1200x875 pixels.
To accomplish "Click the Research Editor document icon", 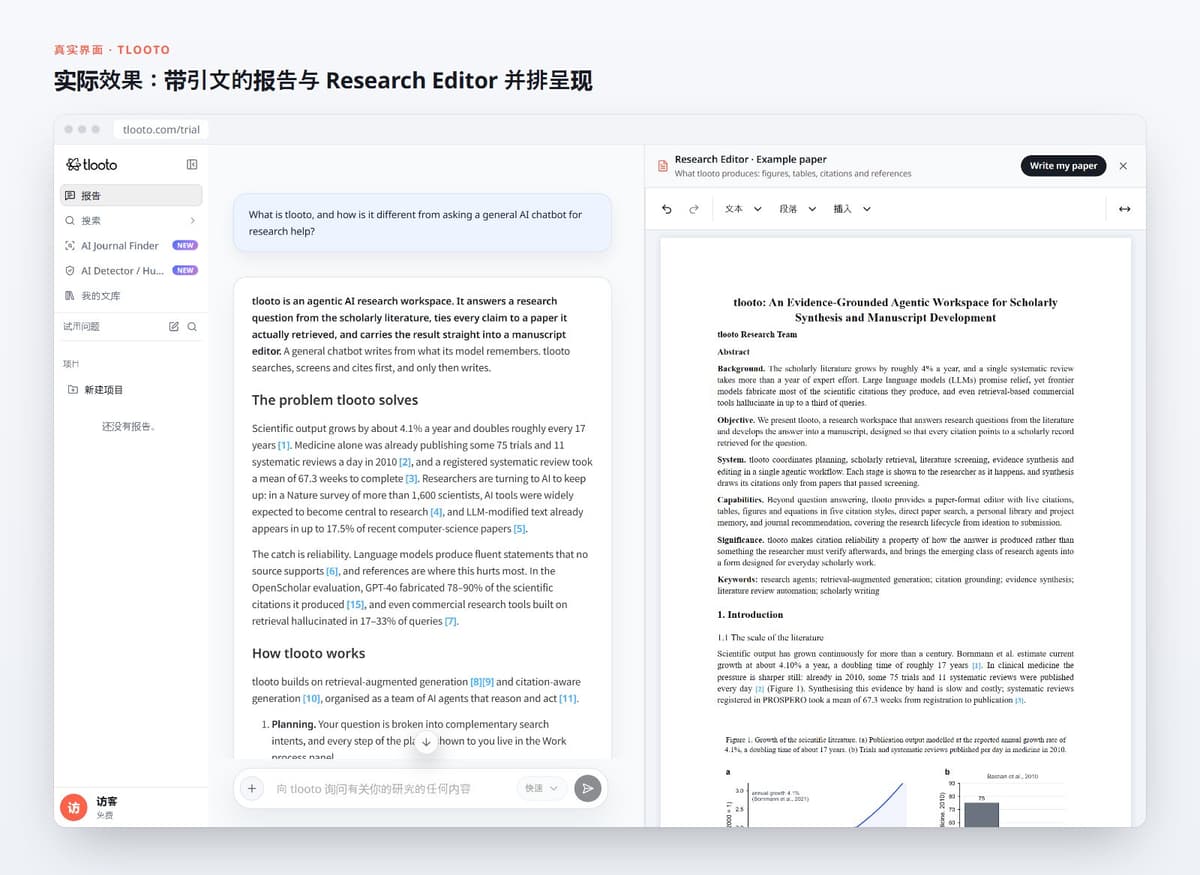I will [x=662, y=166].
